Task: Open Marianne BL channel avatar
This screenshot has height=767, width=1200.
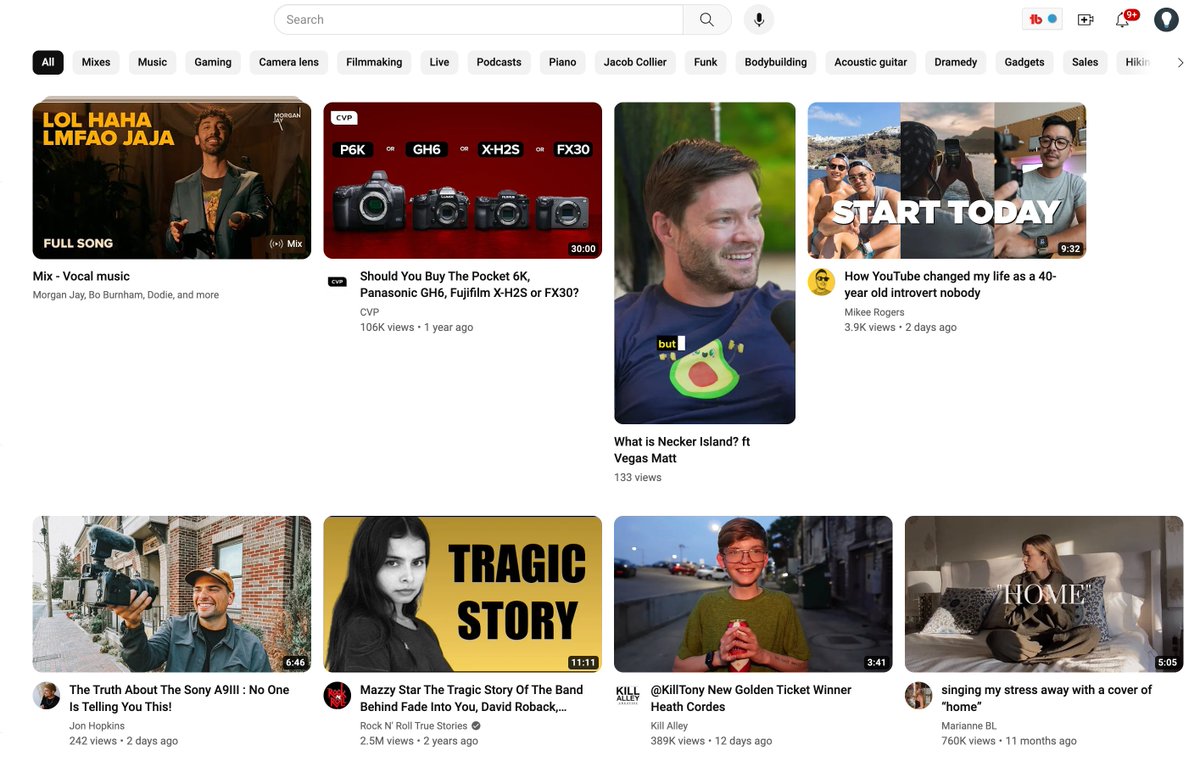Action: (918, 696)
